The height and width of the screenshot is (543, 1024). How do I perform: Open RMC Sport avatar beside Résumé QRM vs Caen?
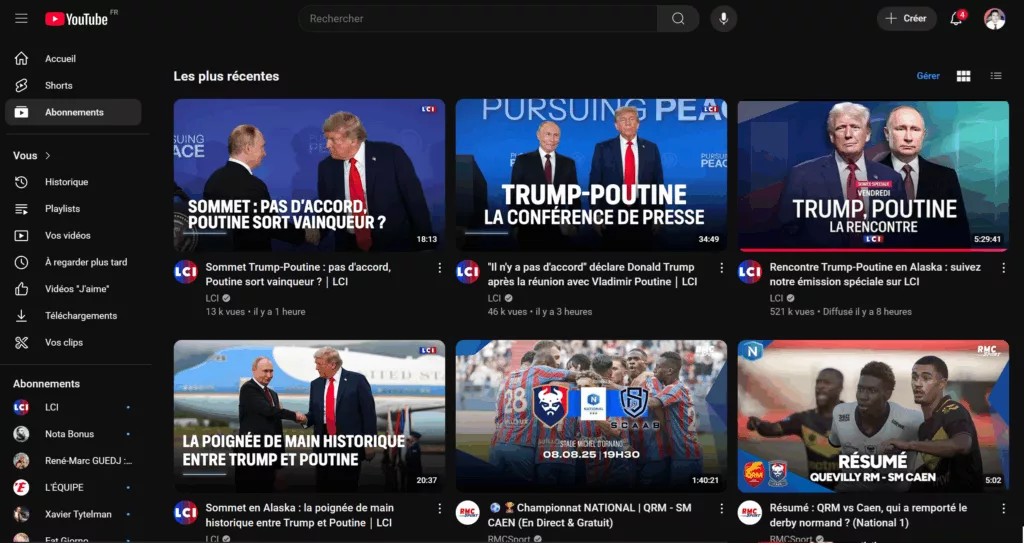[750, 512]
